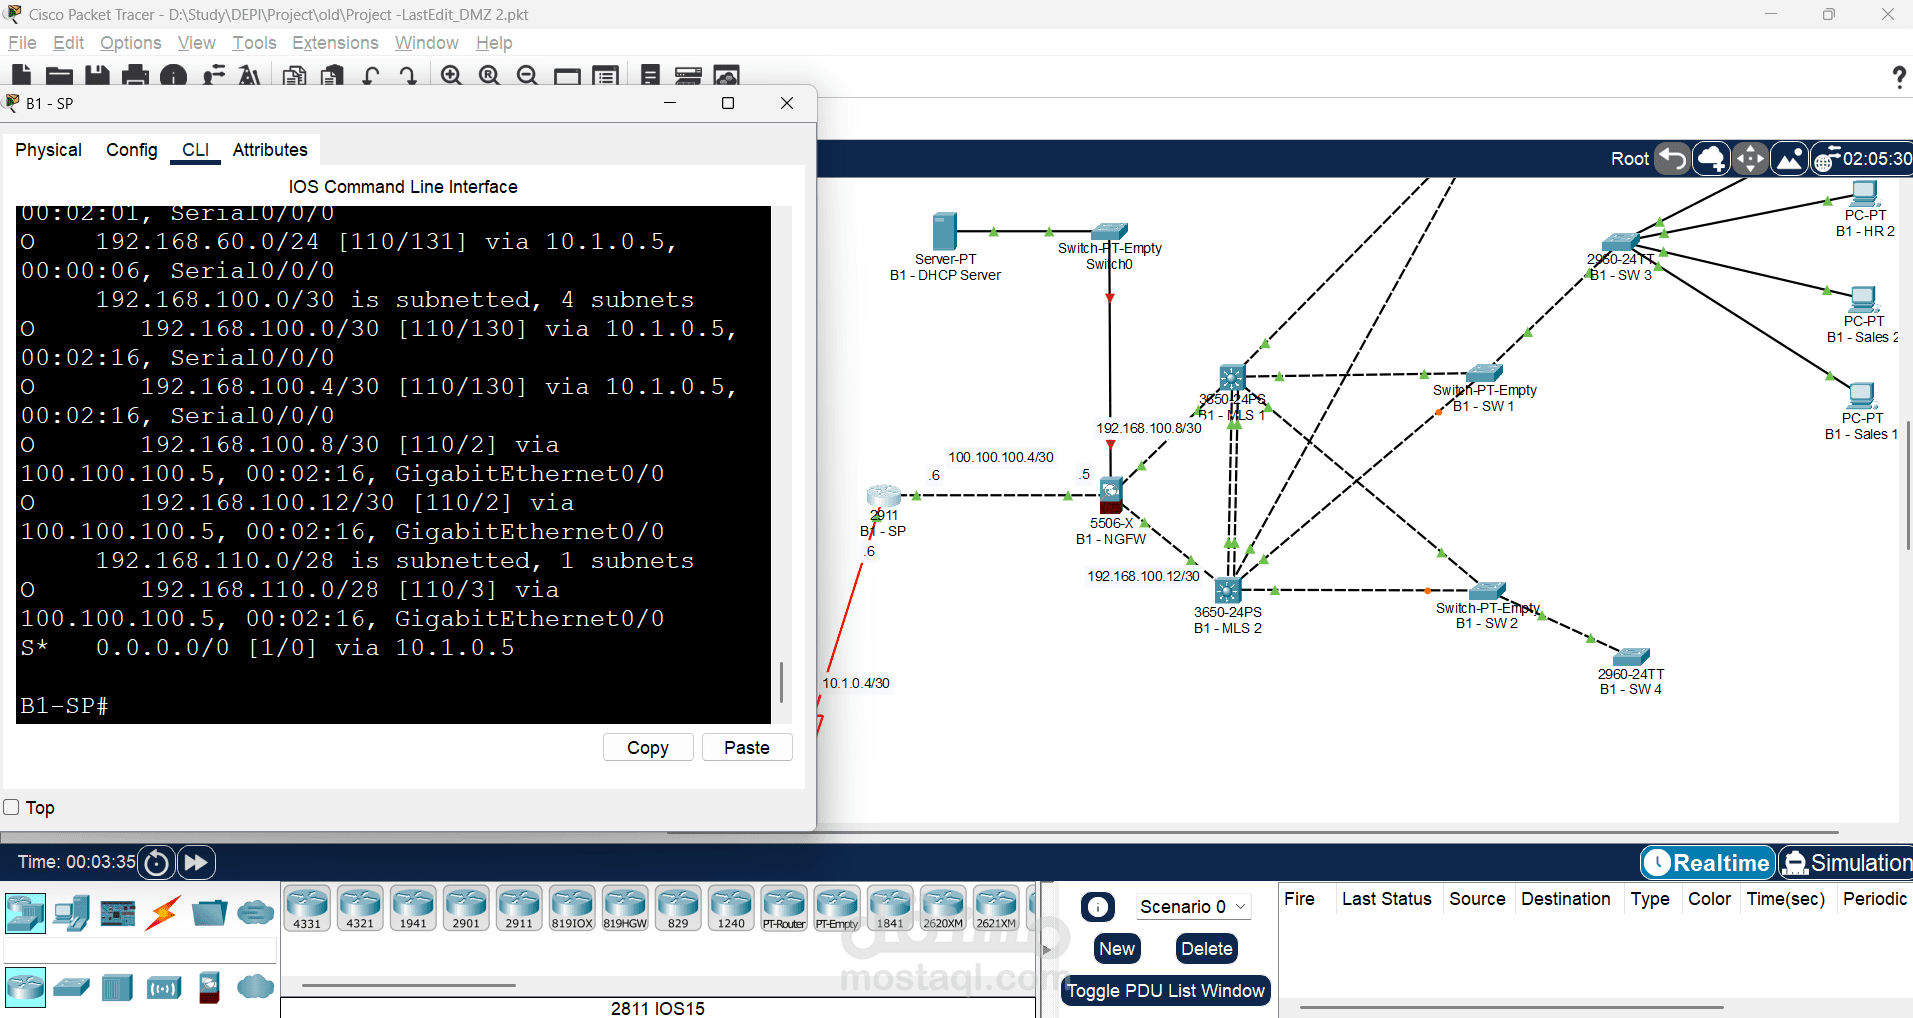Click the Fast Forward Time button
This screenshot has width=1913, height=1018.
(x=197, y=862)
